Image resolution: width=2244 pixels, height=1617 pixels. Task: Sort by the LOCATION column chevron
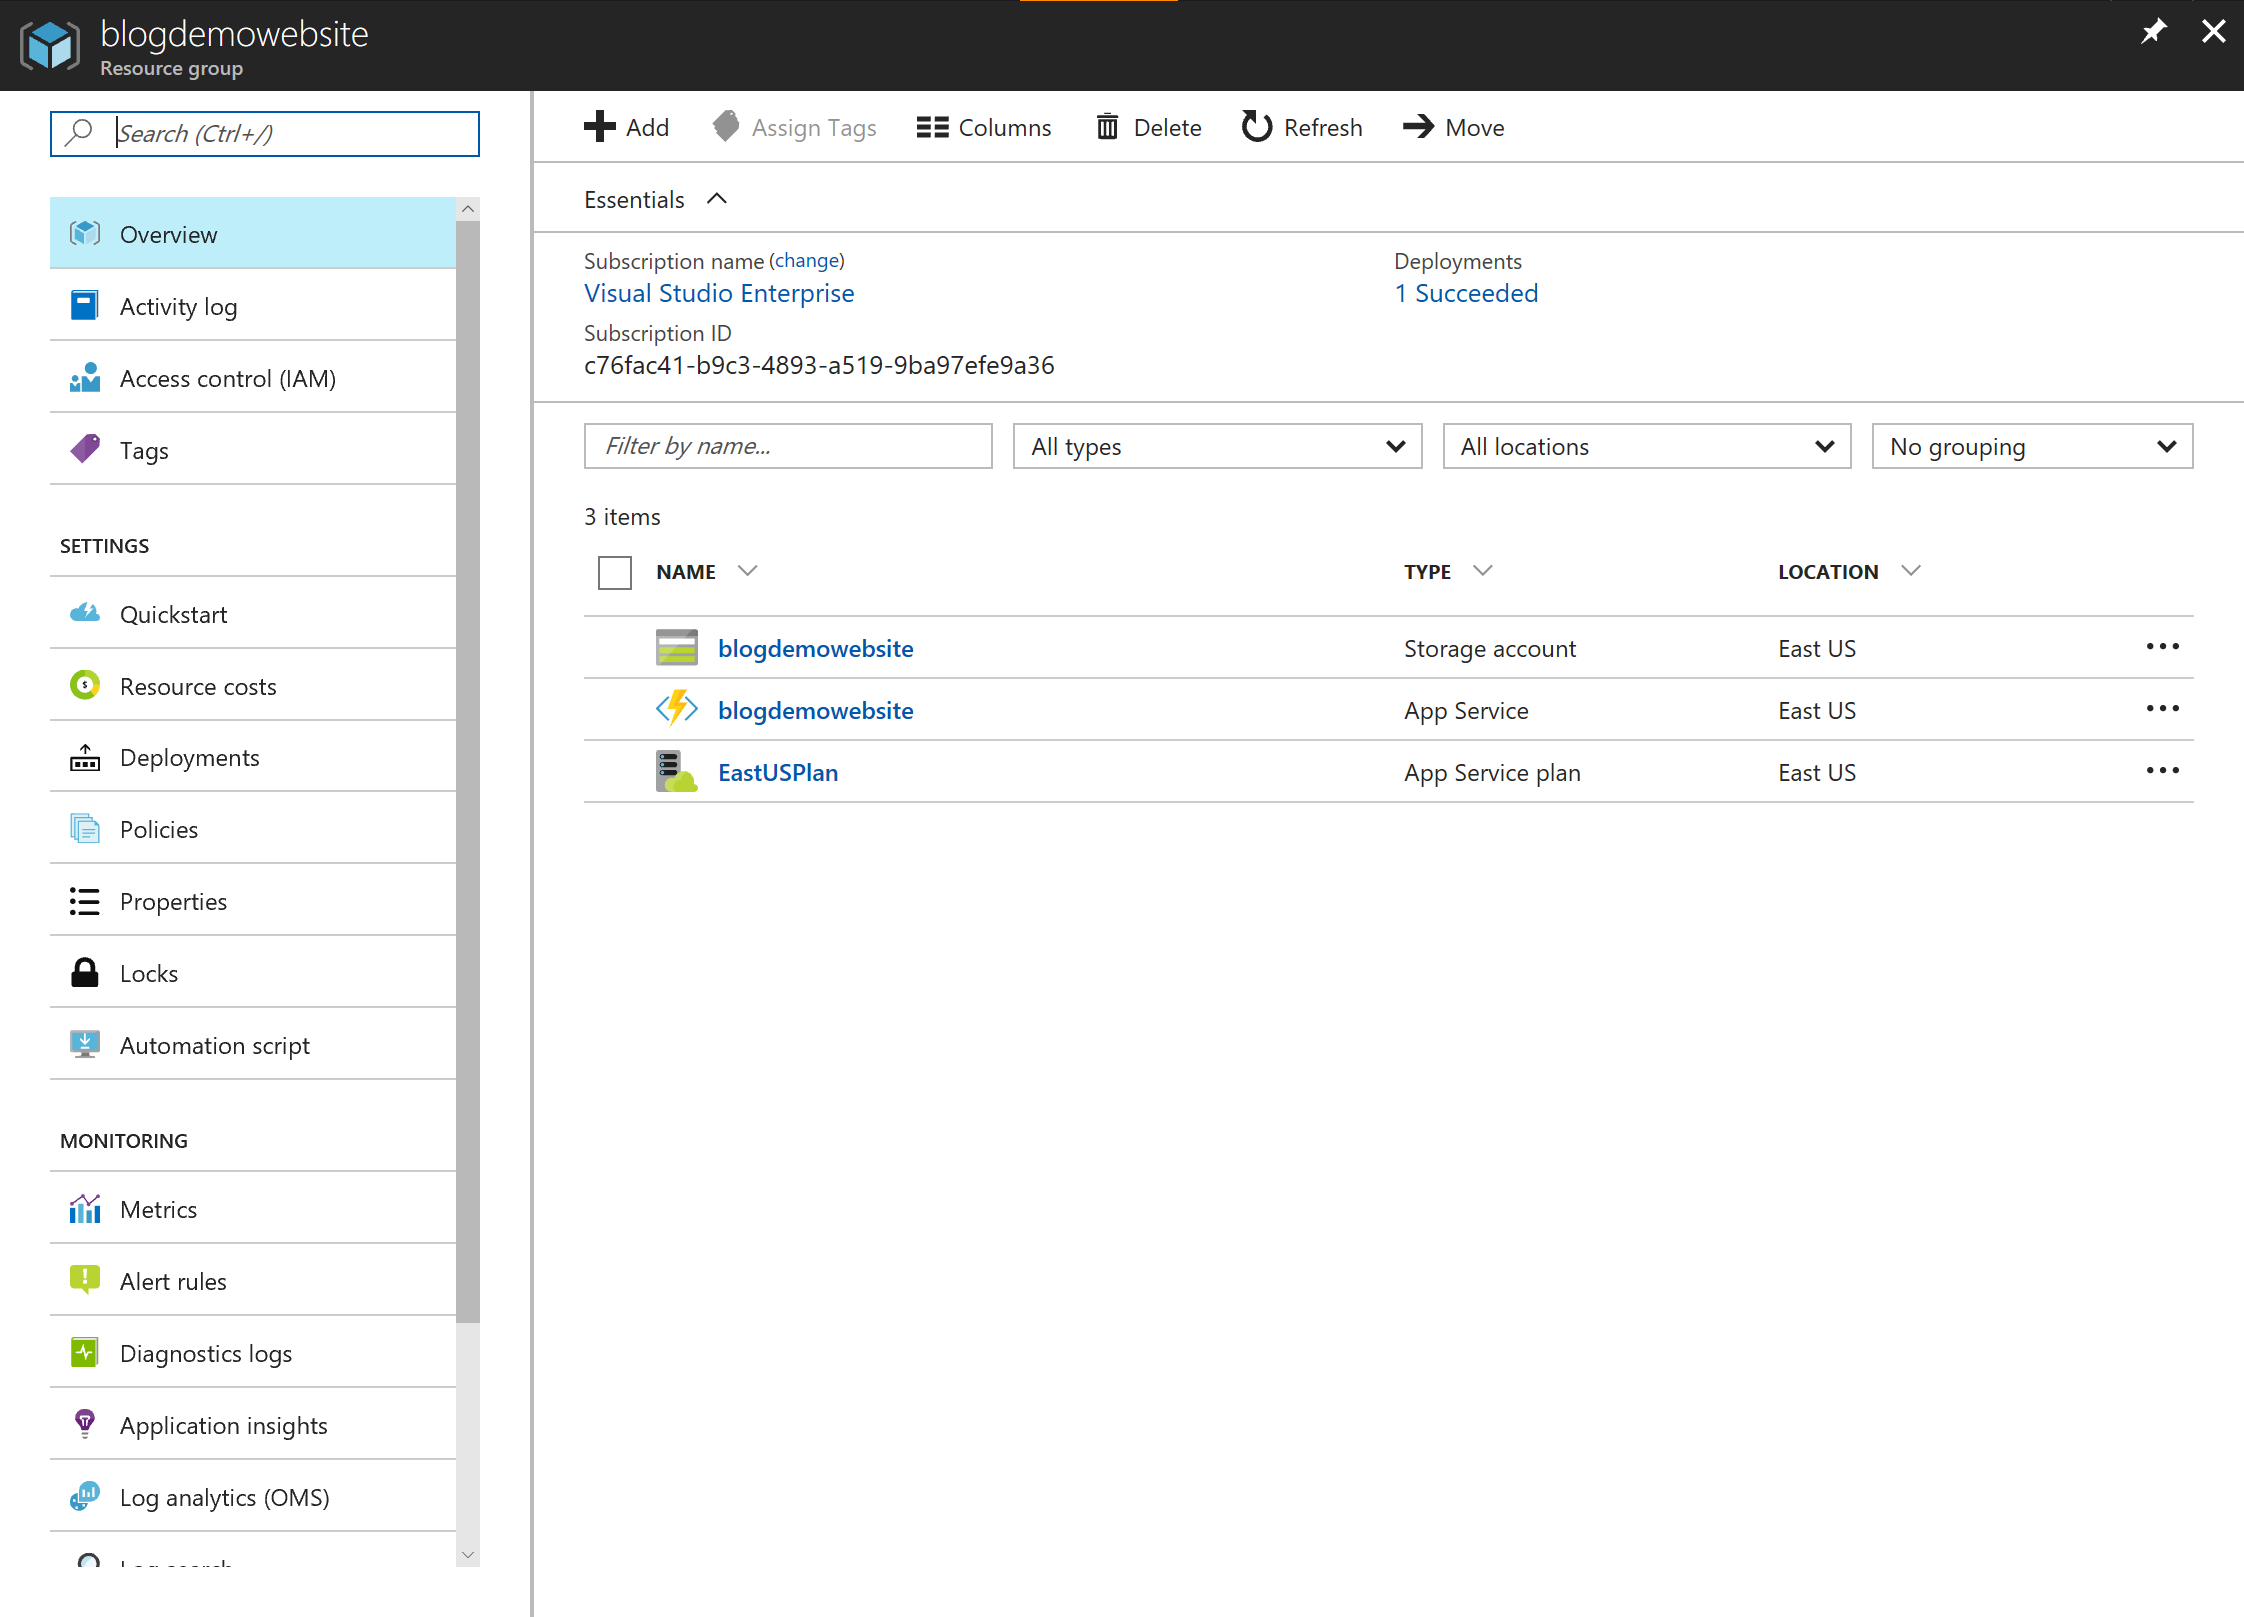(1911, 571)
